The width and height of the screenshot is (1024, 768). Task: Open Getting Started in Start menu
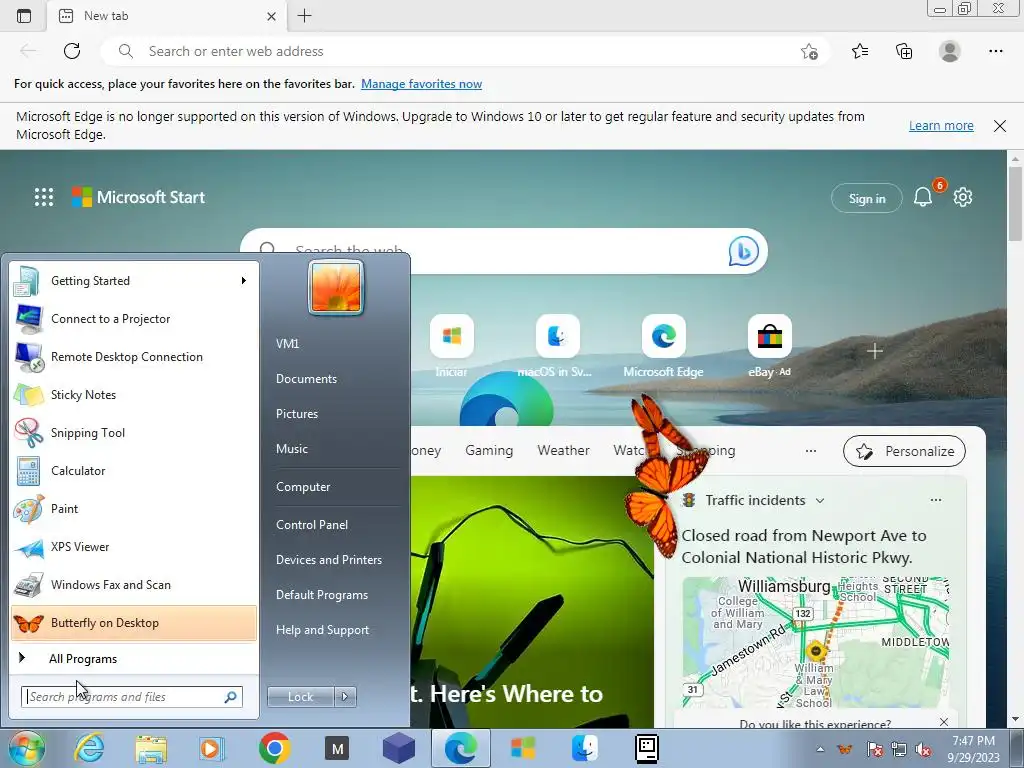(x=134, y=281)
